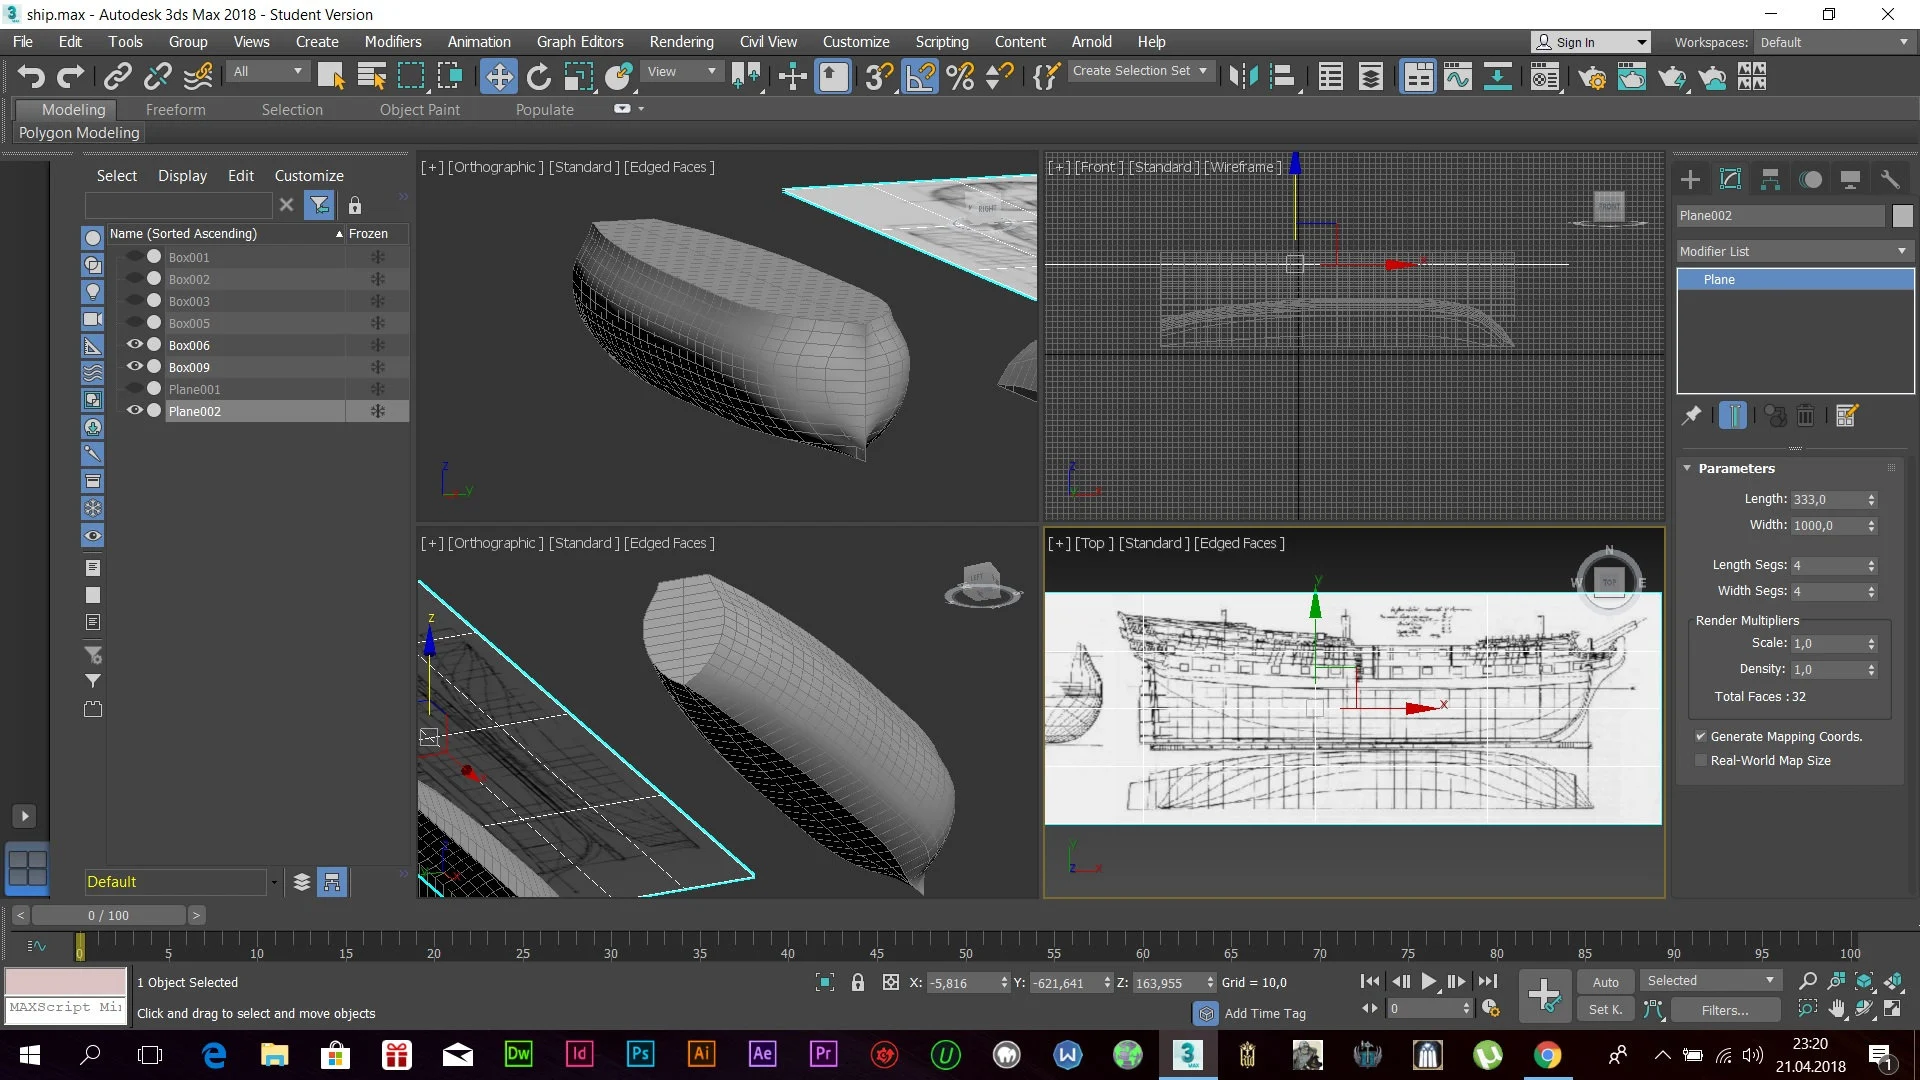This screenshot has width=1920, height=1080.
Task: Click the Pan View hand icon
Action: click(1836, 1009)
